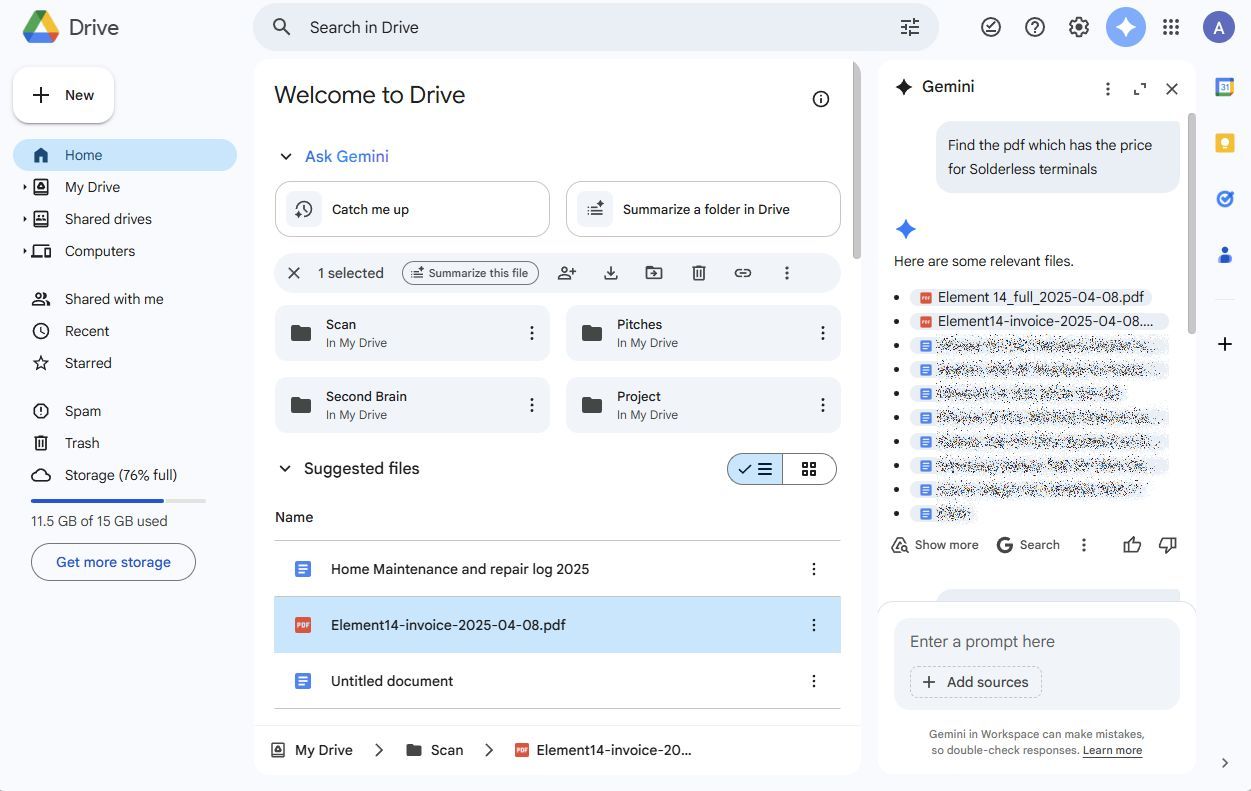Screen dimensions: 1251x791
Task: Click the Enter a prompt here field
Action: point(1036,642)
